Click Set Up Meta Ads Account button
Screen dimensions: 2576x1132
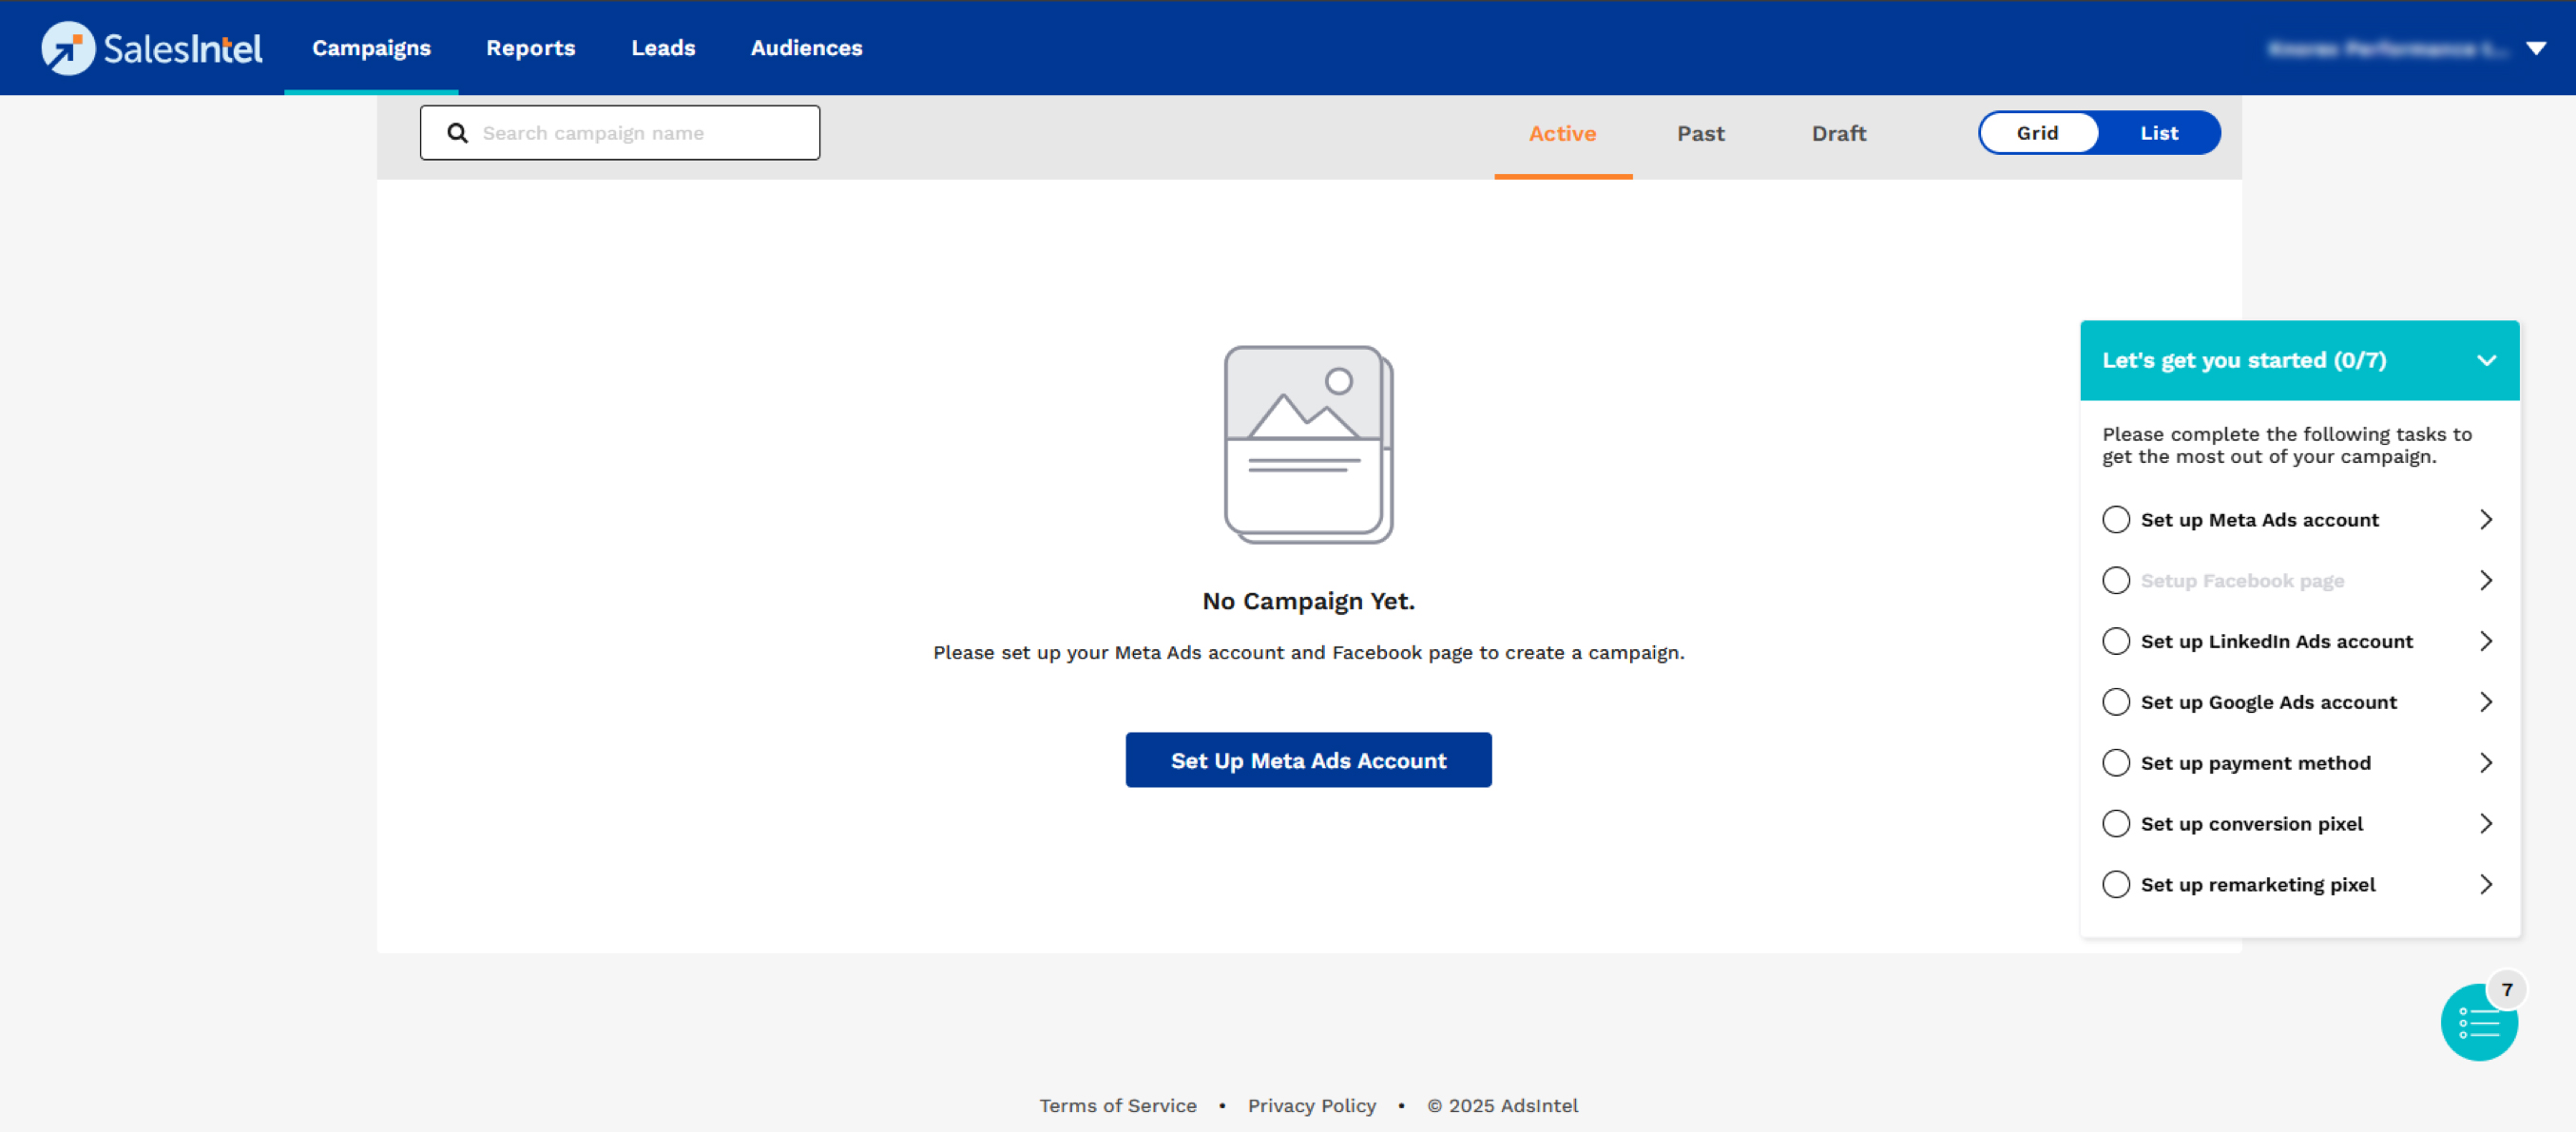(x=1308, y=760)
